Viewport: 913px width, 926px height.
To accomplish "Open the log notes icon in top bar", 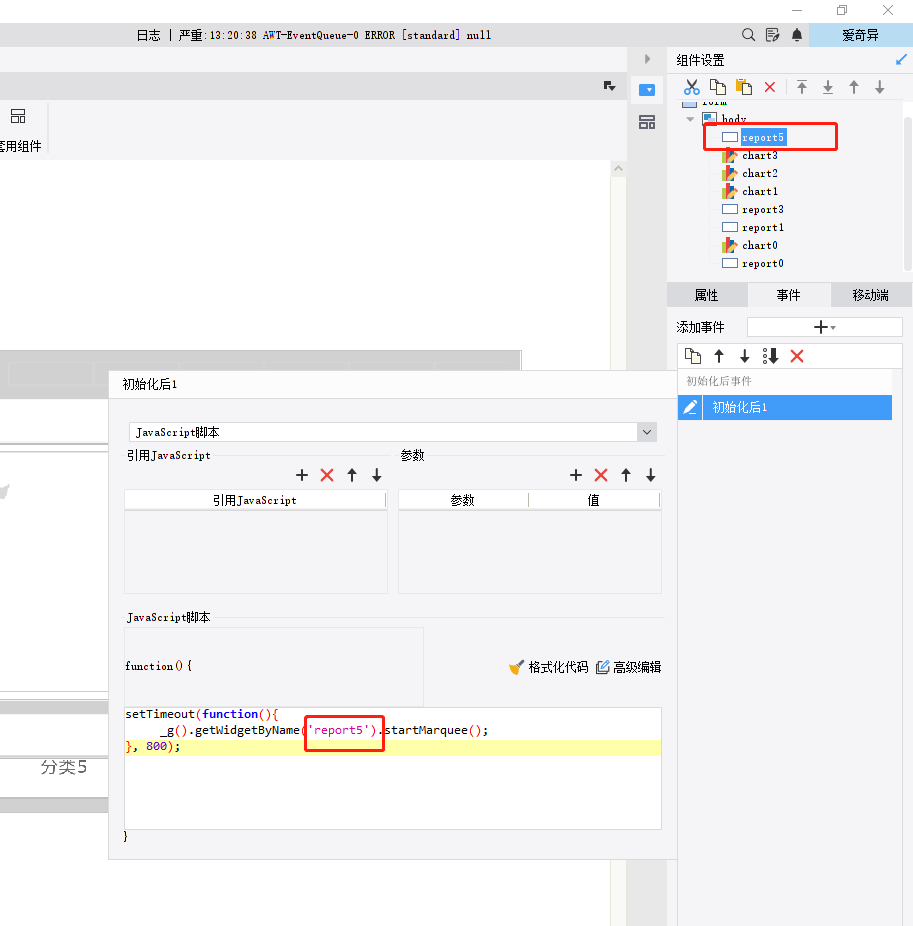I will click(x=772, y=35).
